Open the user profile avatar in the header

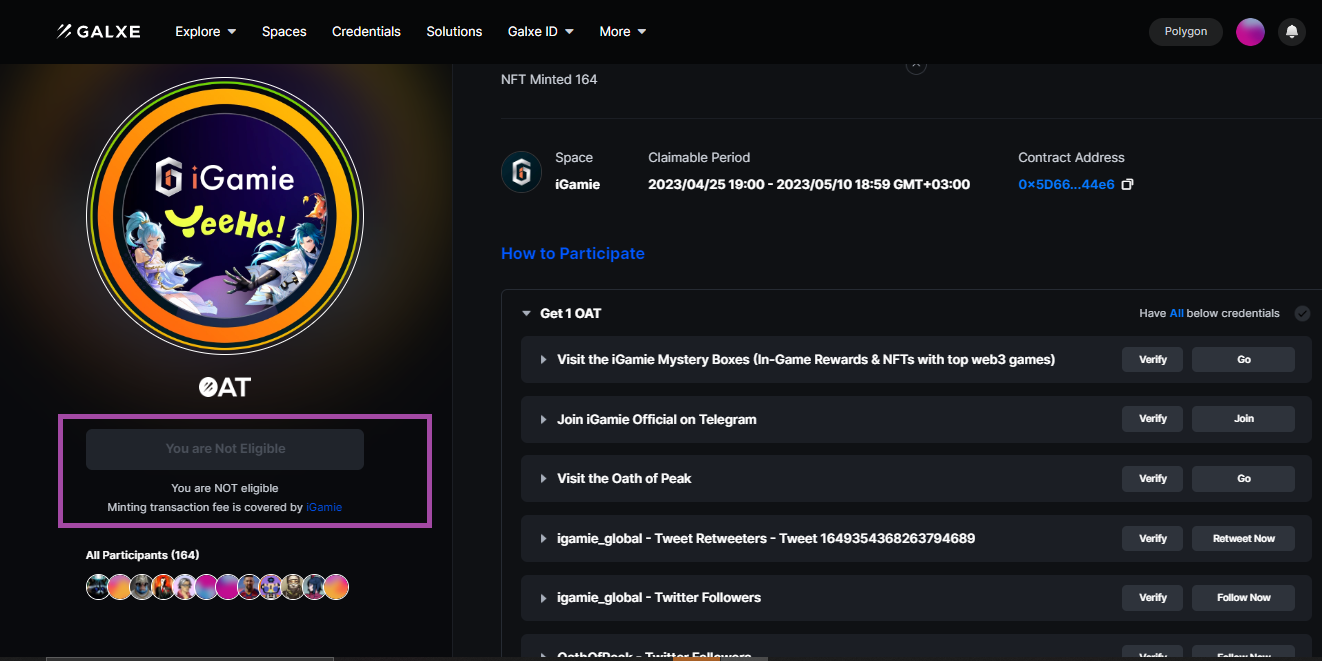(x=1250, y=32)
